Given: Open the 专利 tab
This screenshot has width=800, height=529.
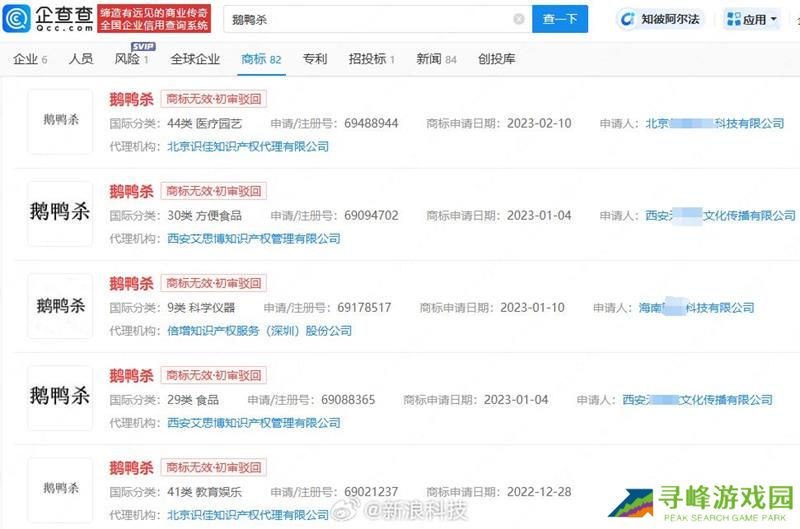Looking at the screenshot, I should 314,59.
